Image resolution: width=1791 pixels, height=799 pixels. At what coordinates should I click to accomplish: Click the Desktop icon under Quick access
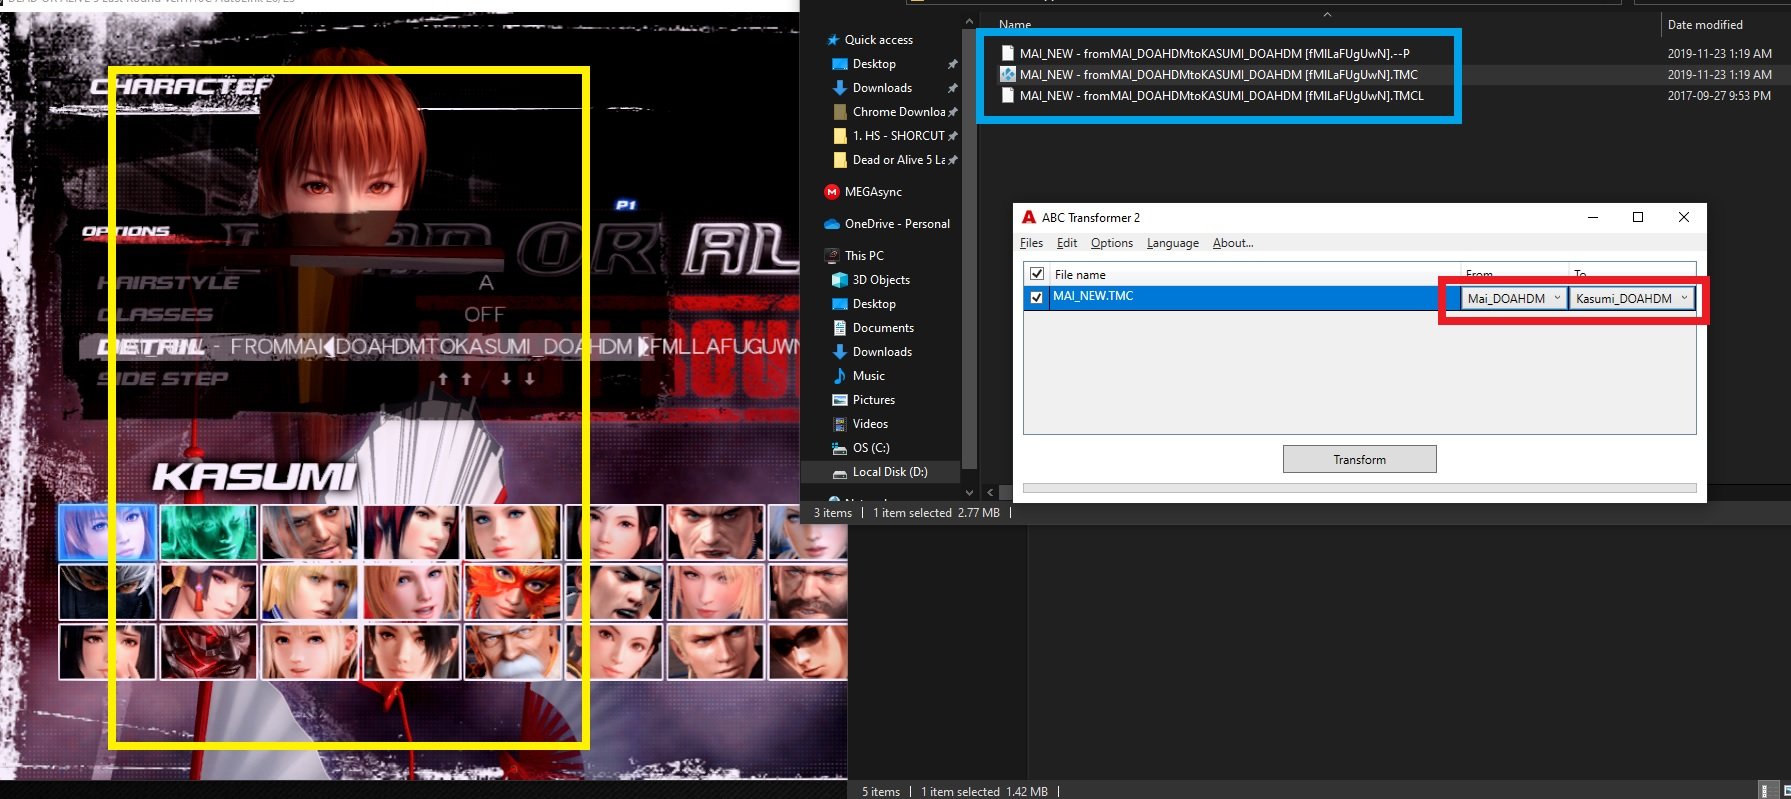pyautogui.click(x=840, y=64)
